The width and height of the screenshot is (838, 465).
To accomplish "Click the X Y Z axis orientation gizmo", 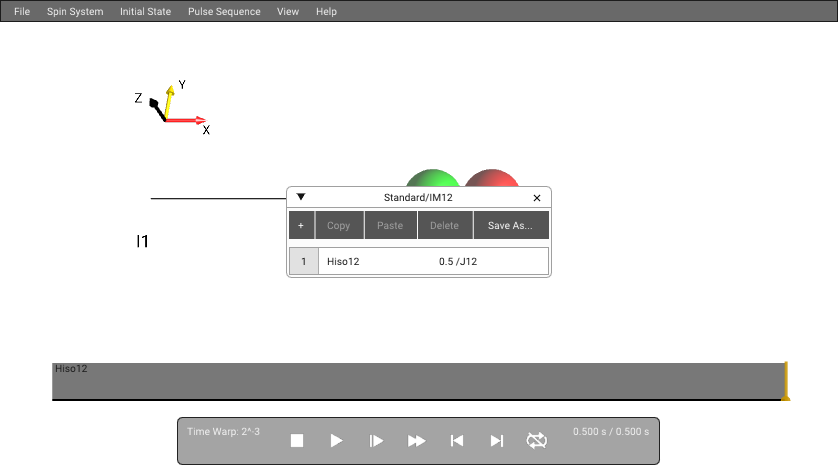I will coord(172,107).
